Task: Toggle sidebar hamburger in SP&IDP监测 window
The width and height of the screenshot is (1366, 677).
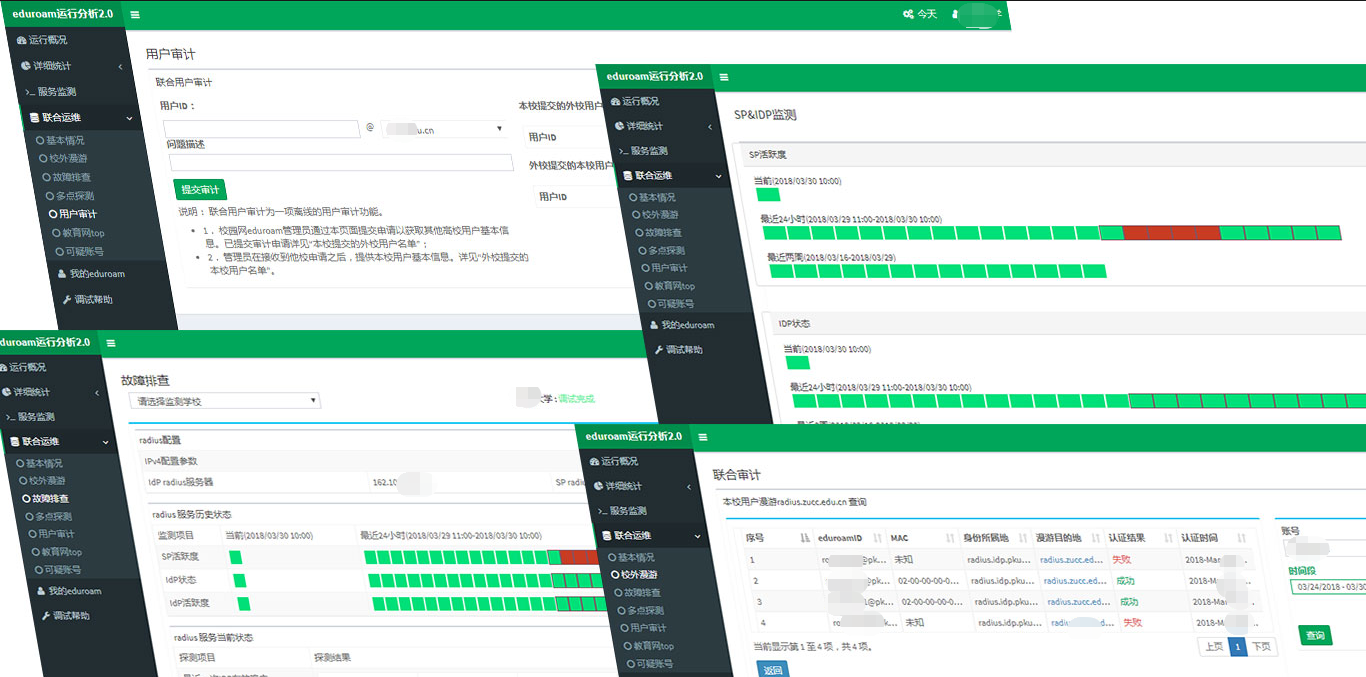Action: tap(723, 77)
